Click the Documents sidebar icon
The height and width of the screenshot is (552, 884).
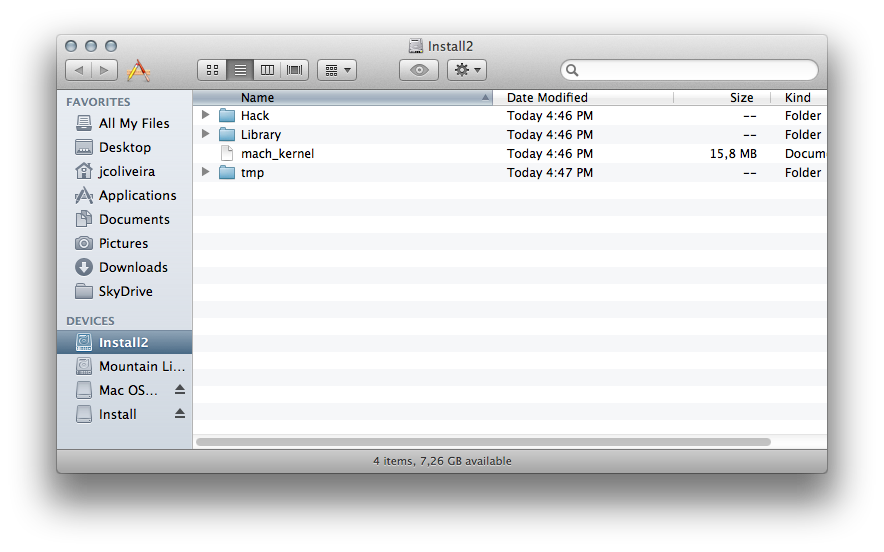pos(83,219)
